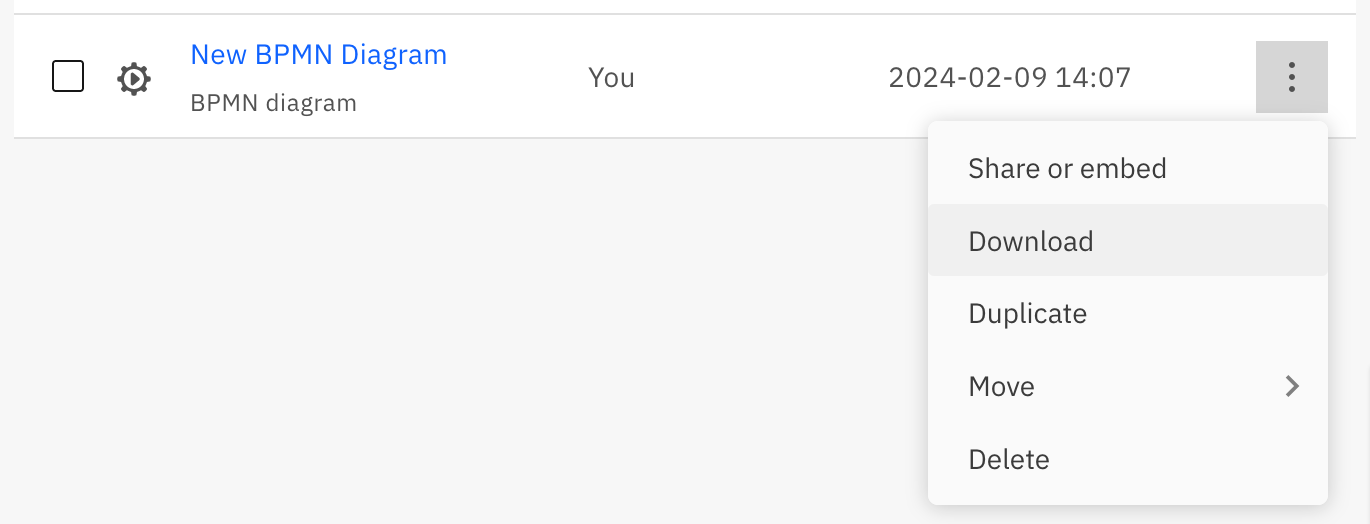Open the New BPMN Diagram link
The width and height of the screenshot is (1370, 524).
pos(318,54)
